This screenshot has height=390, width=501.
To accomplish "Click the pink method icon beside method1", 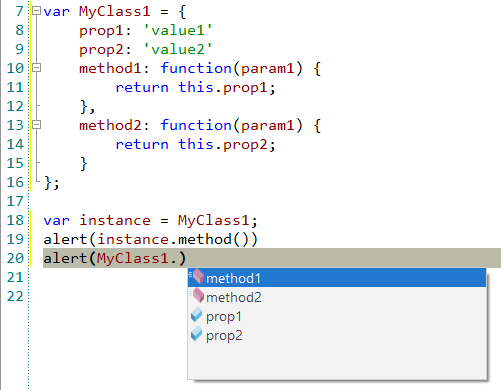I will point(197,277).
